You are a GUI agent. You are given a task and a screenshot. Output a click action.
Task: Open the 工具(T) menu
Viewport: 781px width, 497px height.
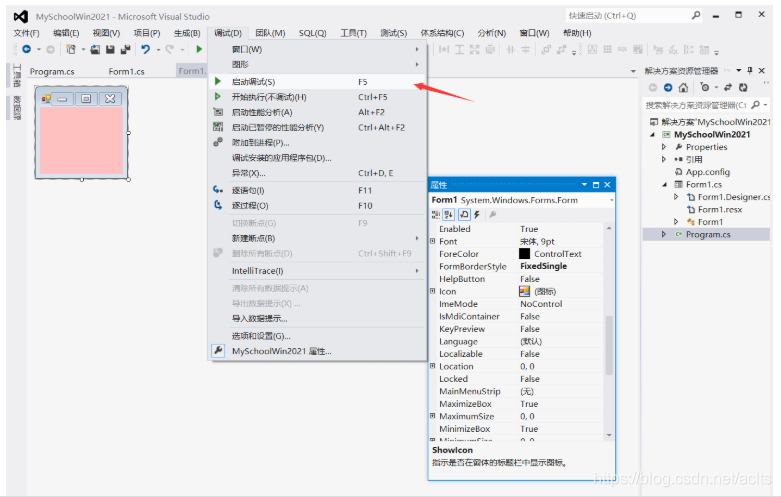[x=353, y=33]
